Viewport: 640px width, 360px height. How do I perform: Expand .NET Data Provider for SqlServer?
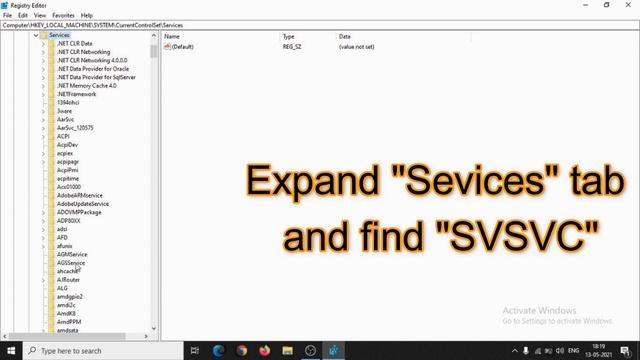tap(44, 77)
